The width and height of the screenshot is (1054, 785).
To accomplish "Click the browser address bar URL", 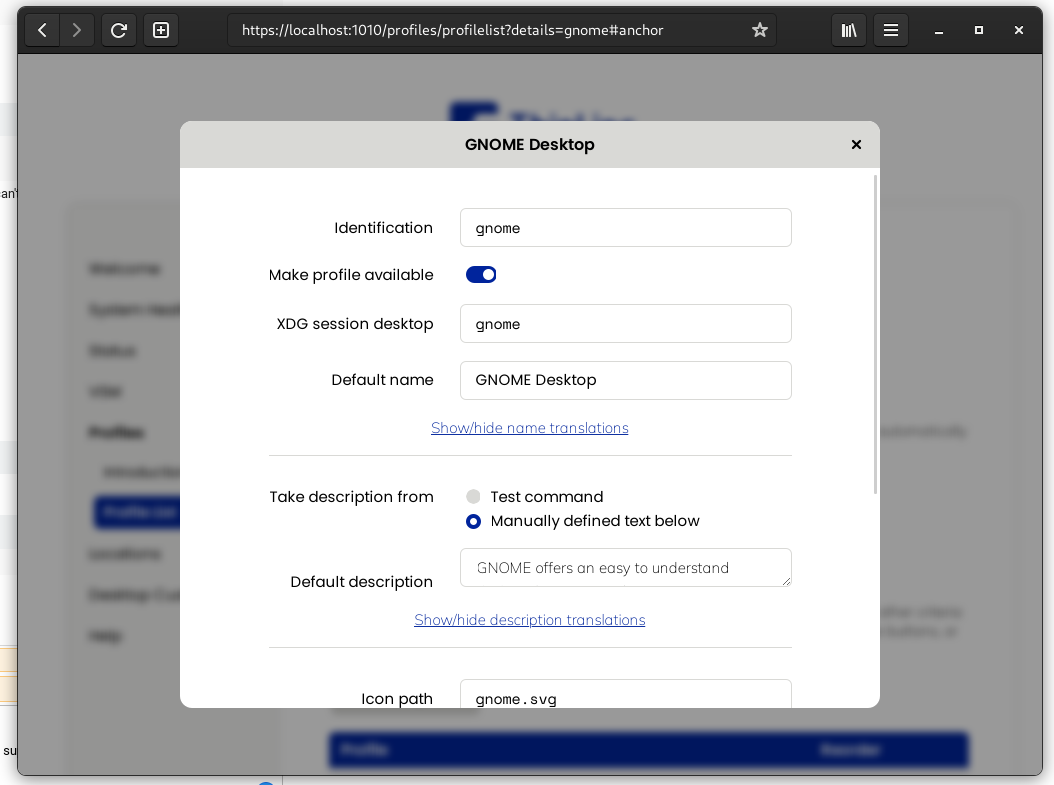I will pos(452,30).
